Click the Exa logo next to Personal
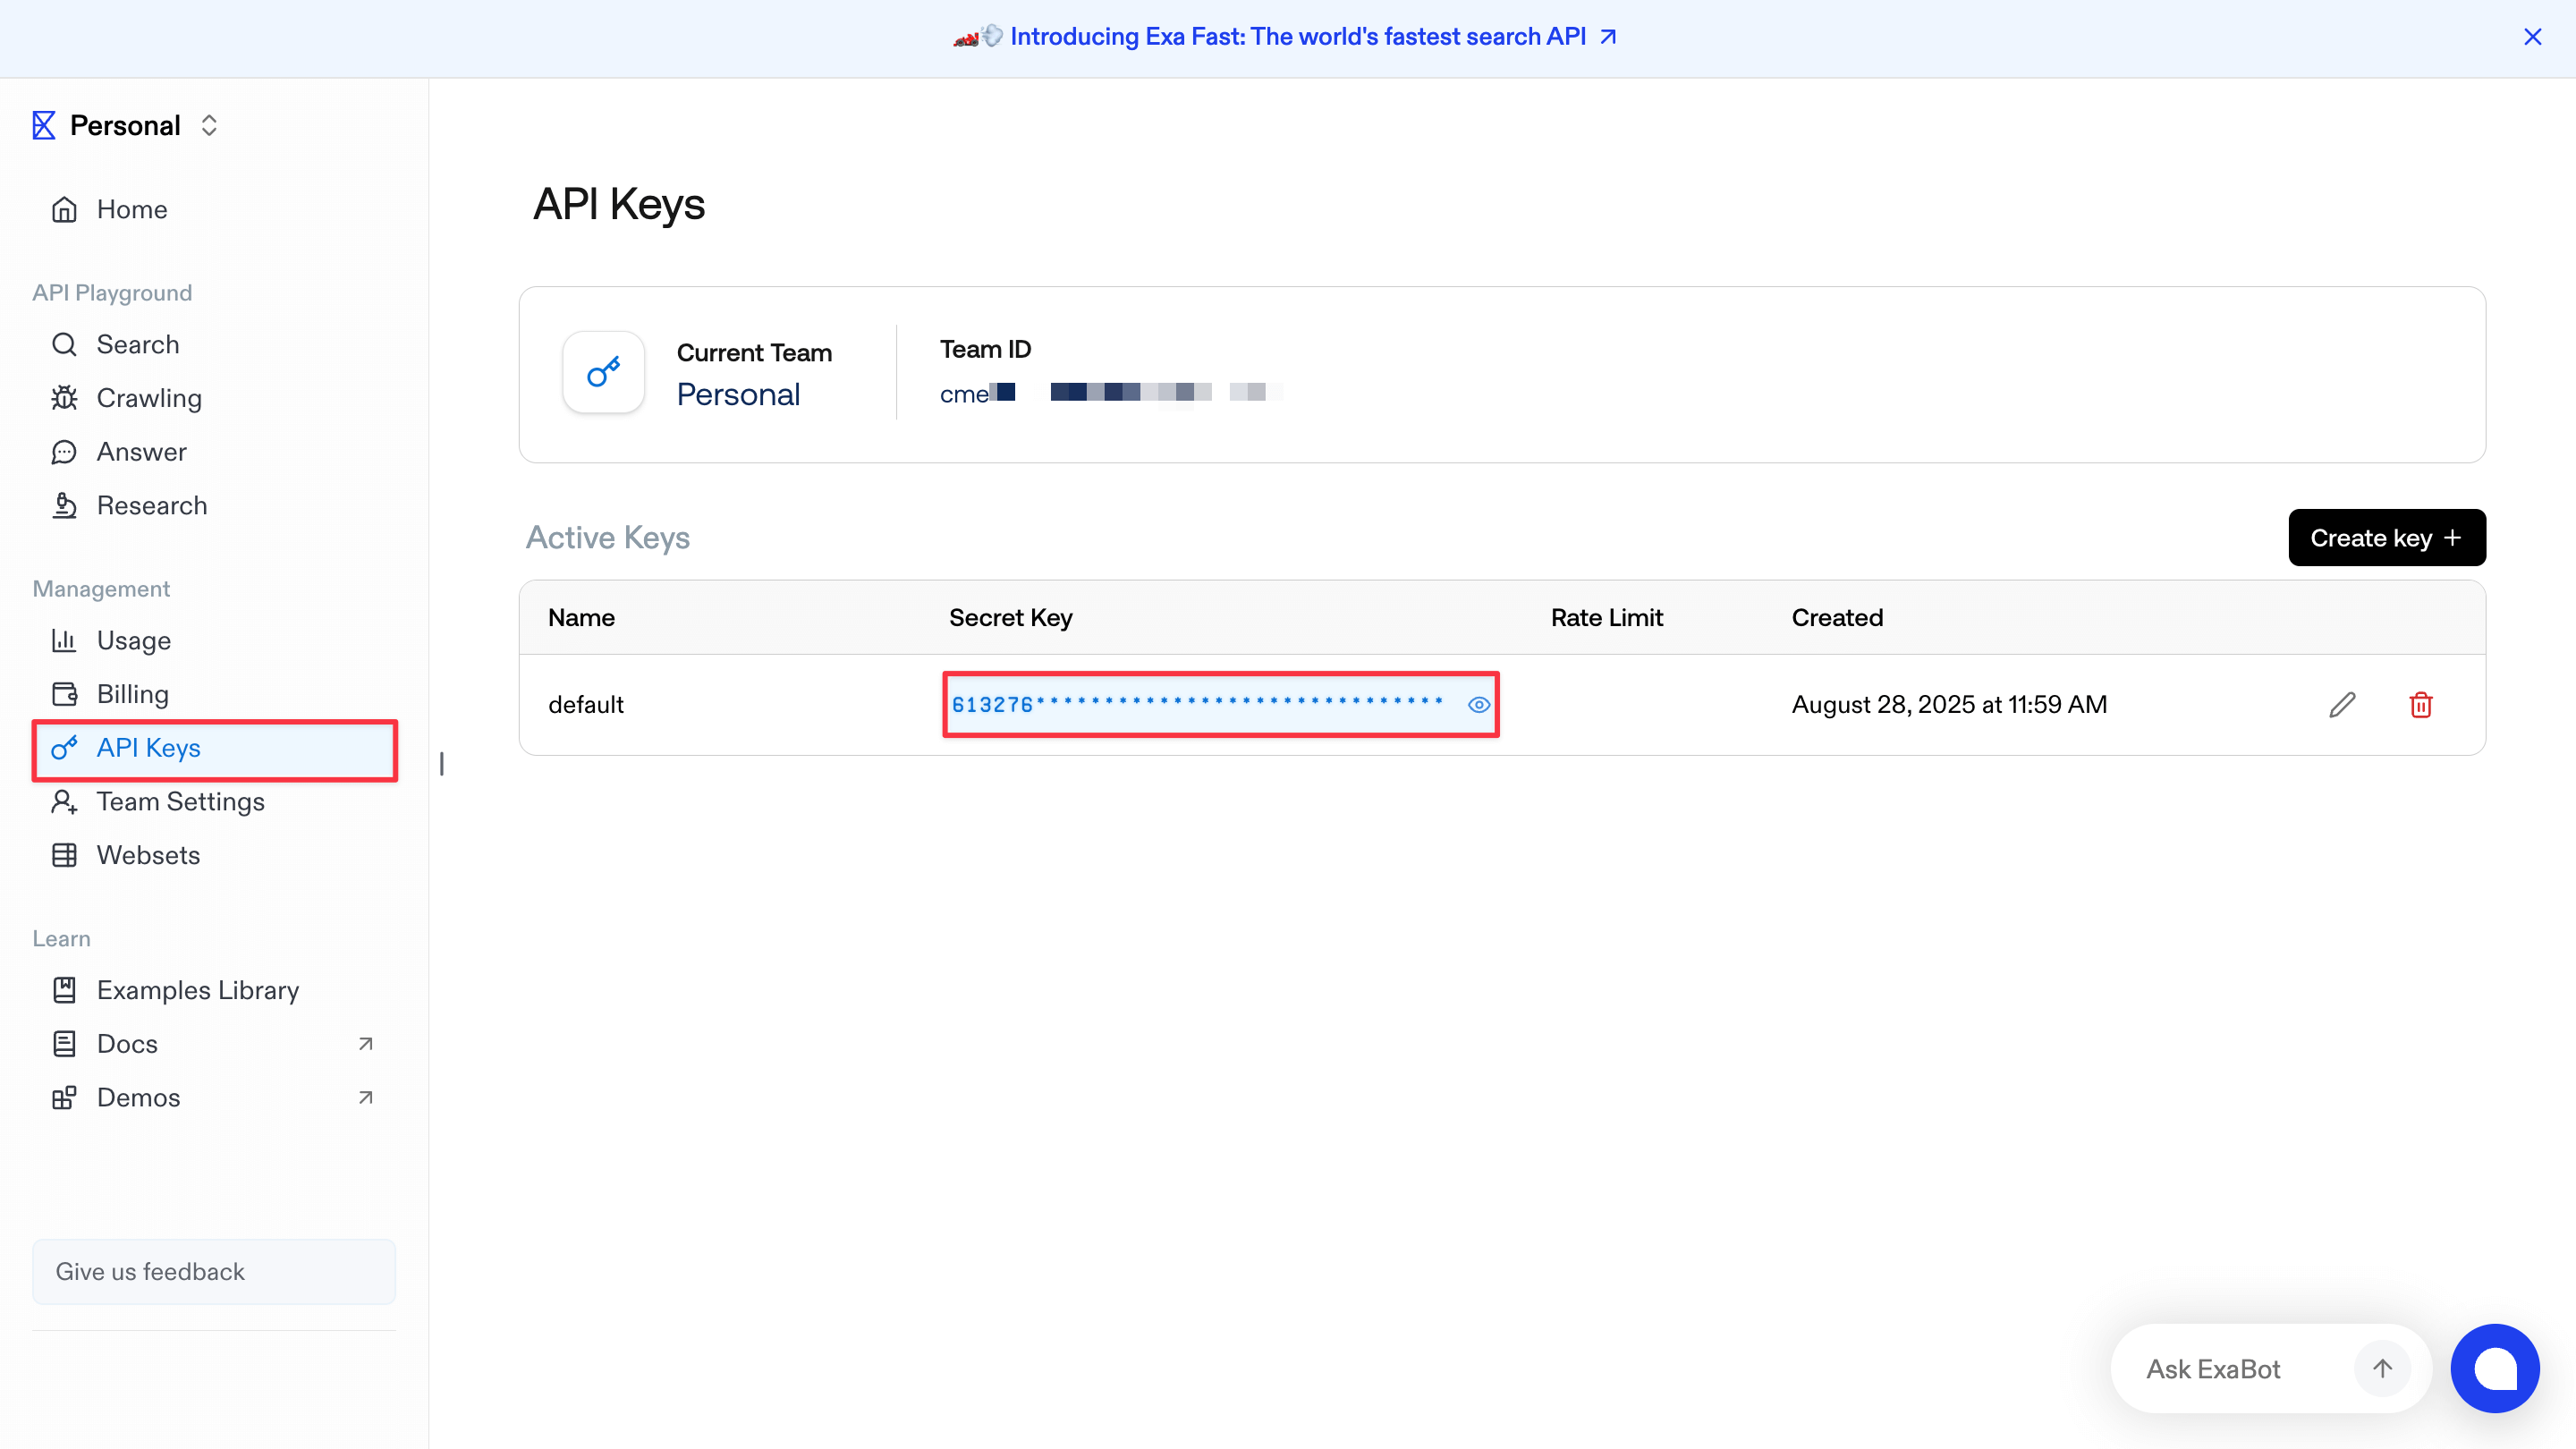 (43, 124)
